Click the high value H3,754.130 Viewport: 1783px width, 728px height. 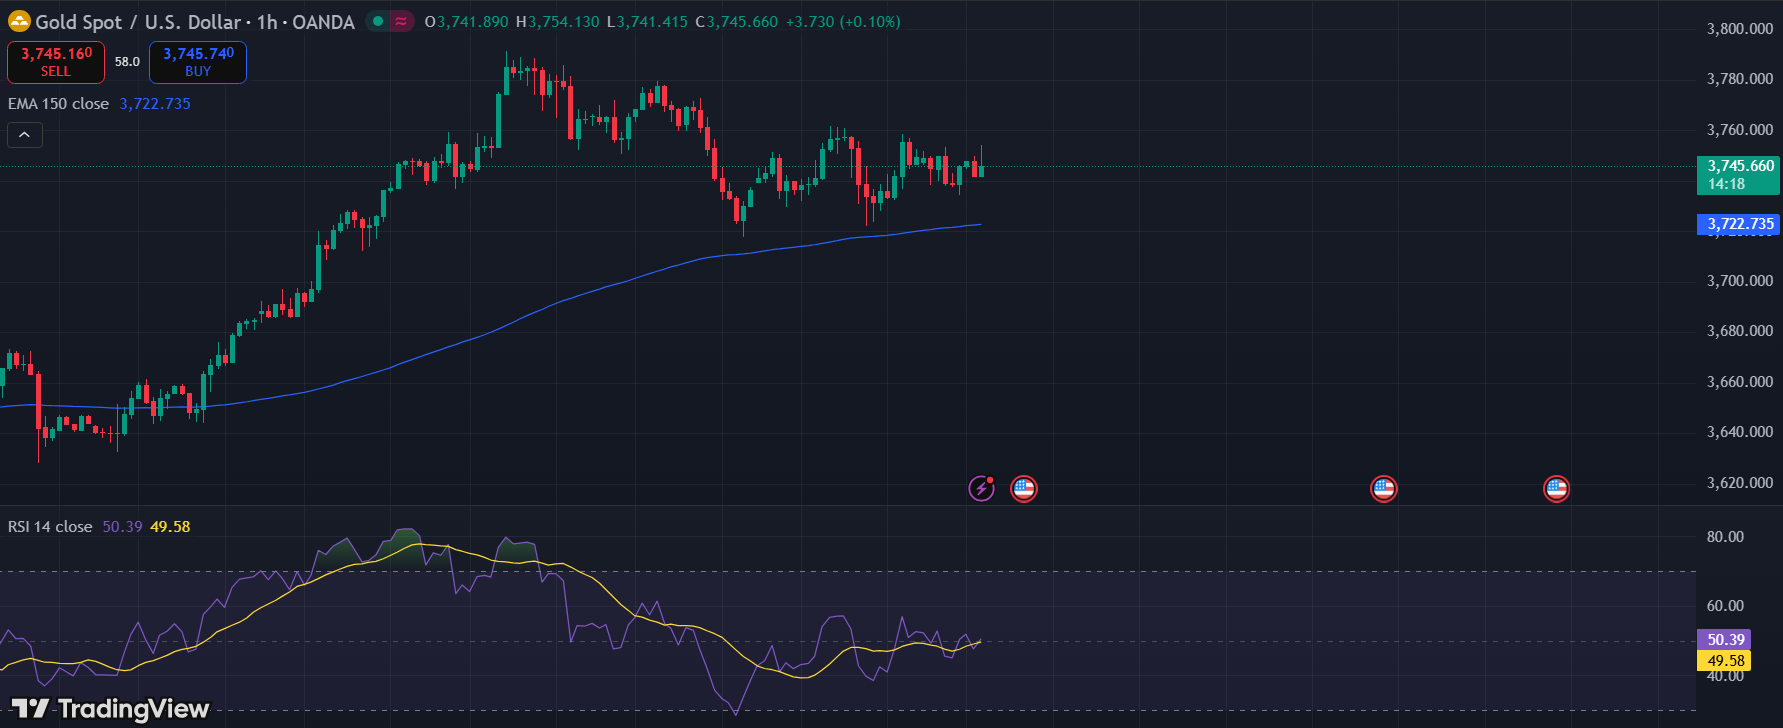[x=557, y=22]
